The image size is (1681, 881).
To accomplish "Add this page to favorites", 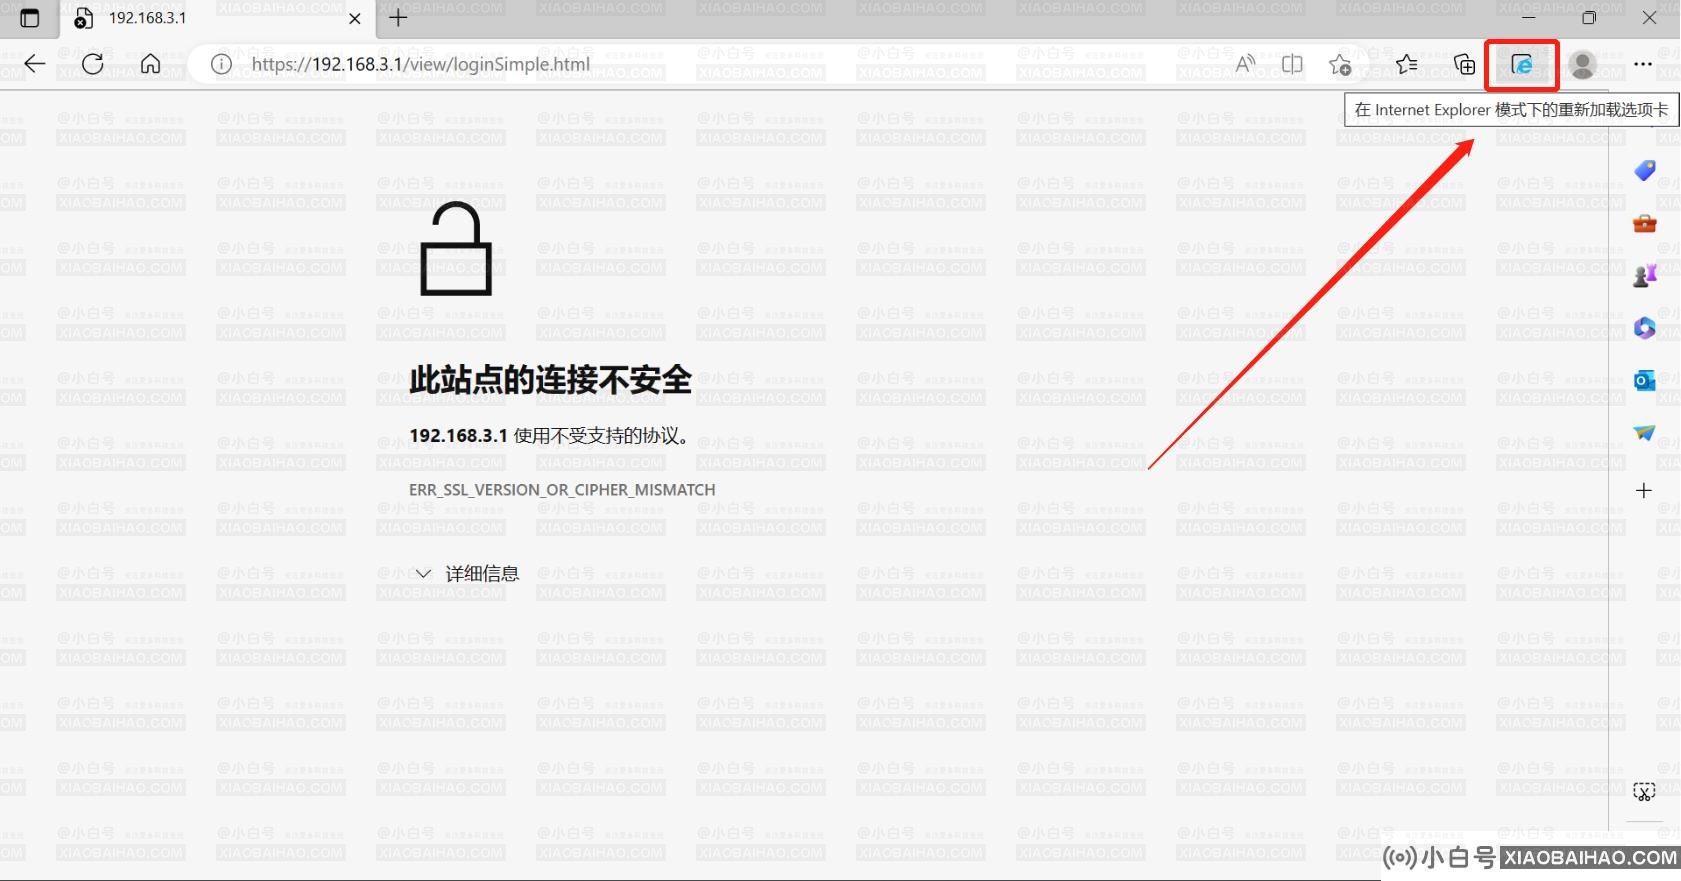I will click(1340, 65).
